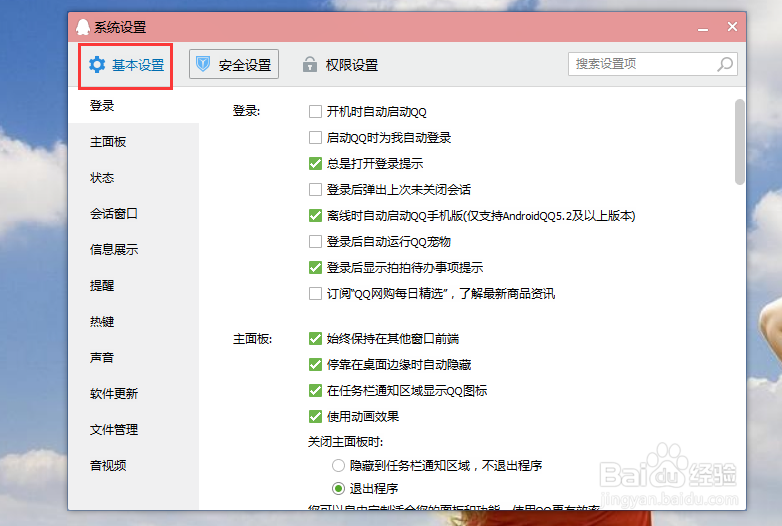Screen dimensions: 782x526
Task: Select 退出程序 radio option
Action: click(338, 489)
